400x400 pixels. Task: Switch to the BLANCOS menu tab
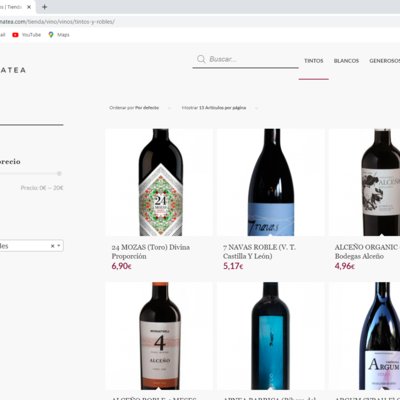click(346, 61)
